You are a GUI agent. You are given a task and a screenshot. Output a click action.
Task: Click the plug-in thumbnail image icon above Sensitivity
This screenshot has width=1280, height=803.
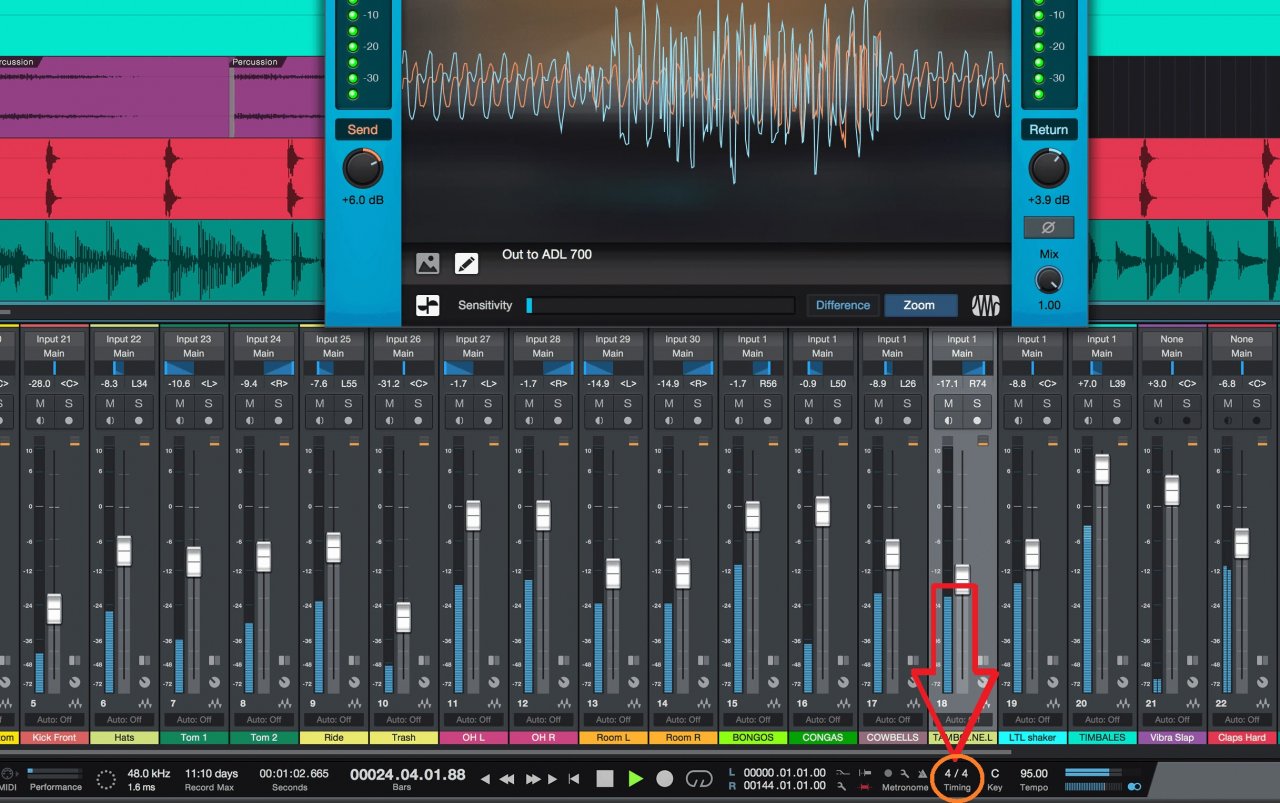click(x=428, y=264)
